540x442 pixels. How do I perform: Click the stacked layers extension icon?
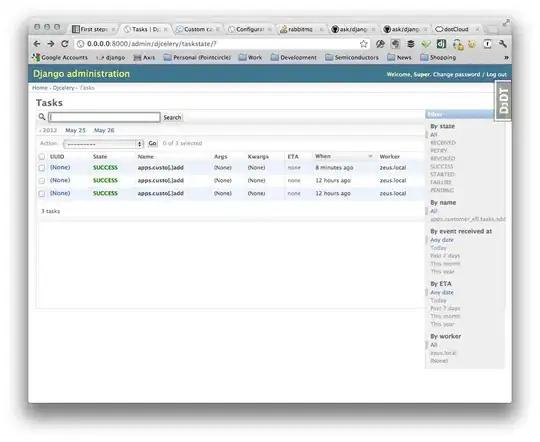[x=411, y=44]
